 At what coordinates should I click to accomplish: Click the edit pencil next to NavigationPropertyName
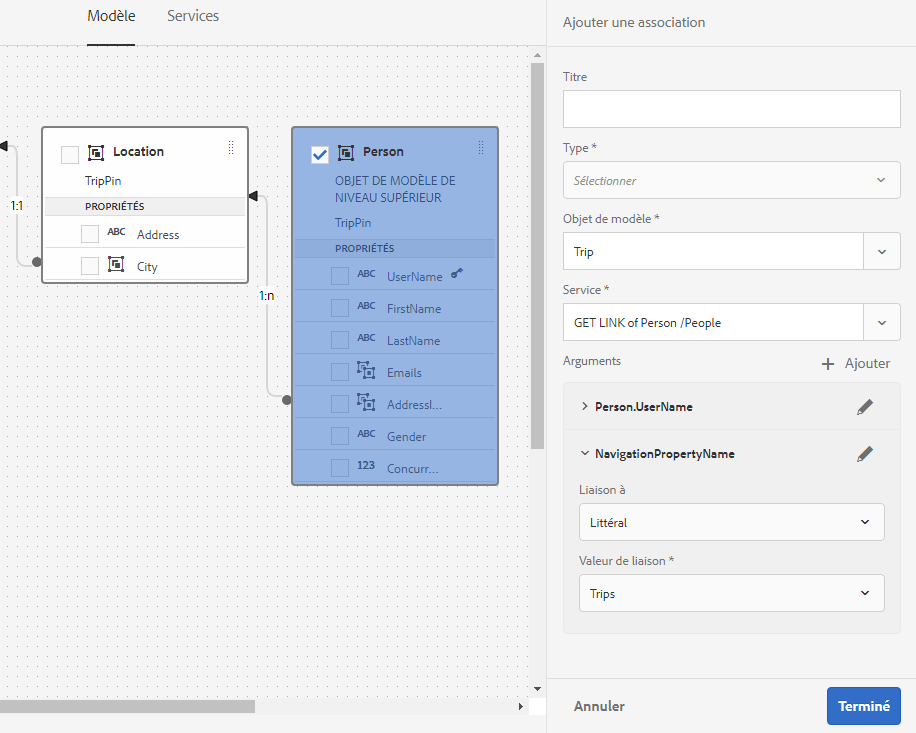tap(865, 454)
